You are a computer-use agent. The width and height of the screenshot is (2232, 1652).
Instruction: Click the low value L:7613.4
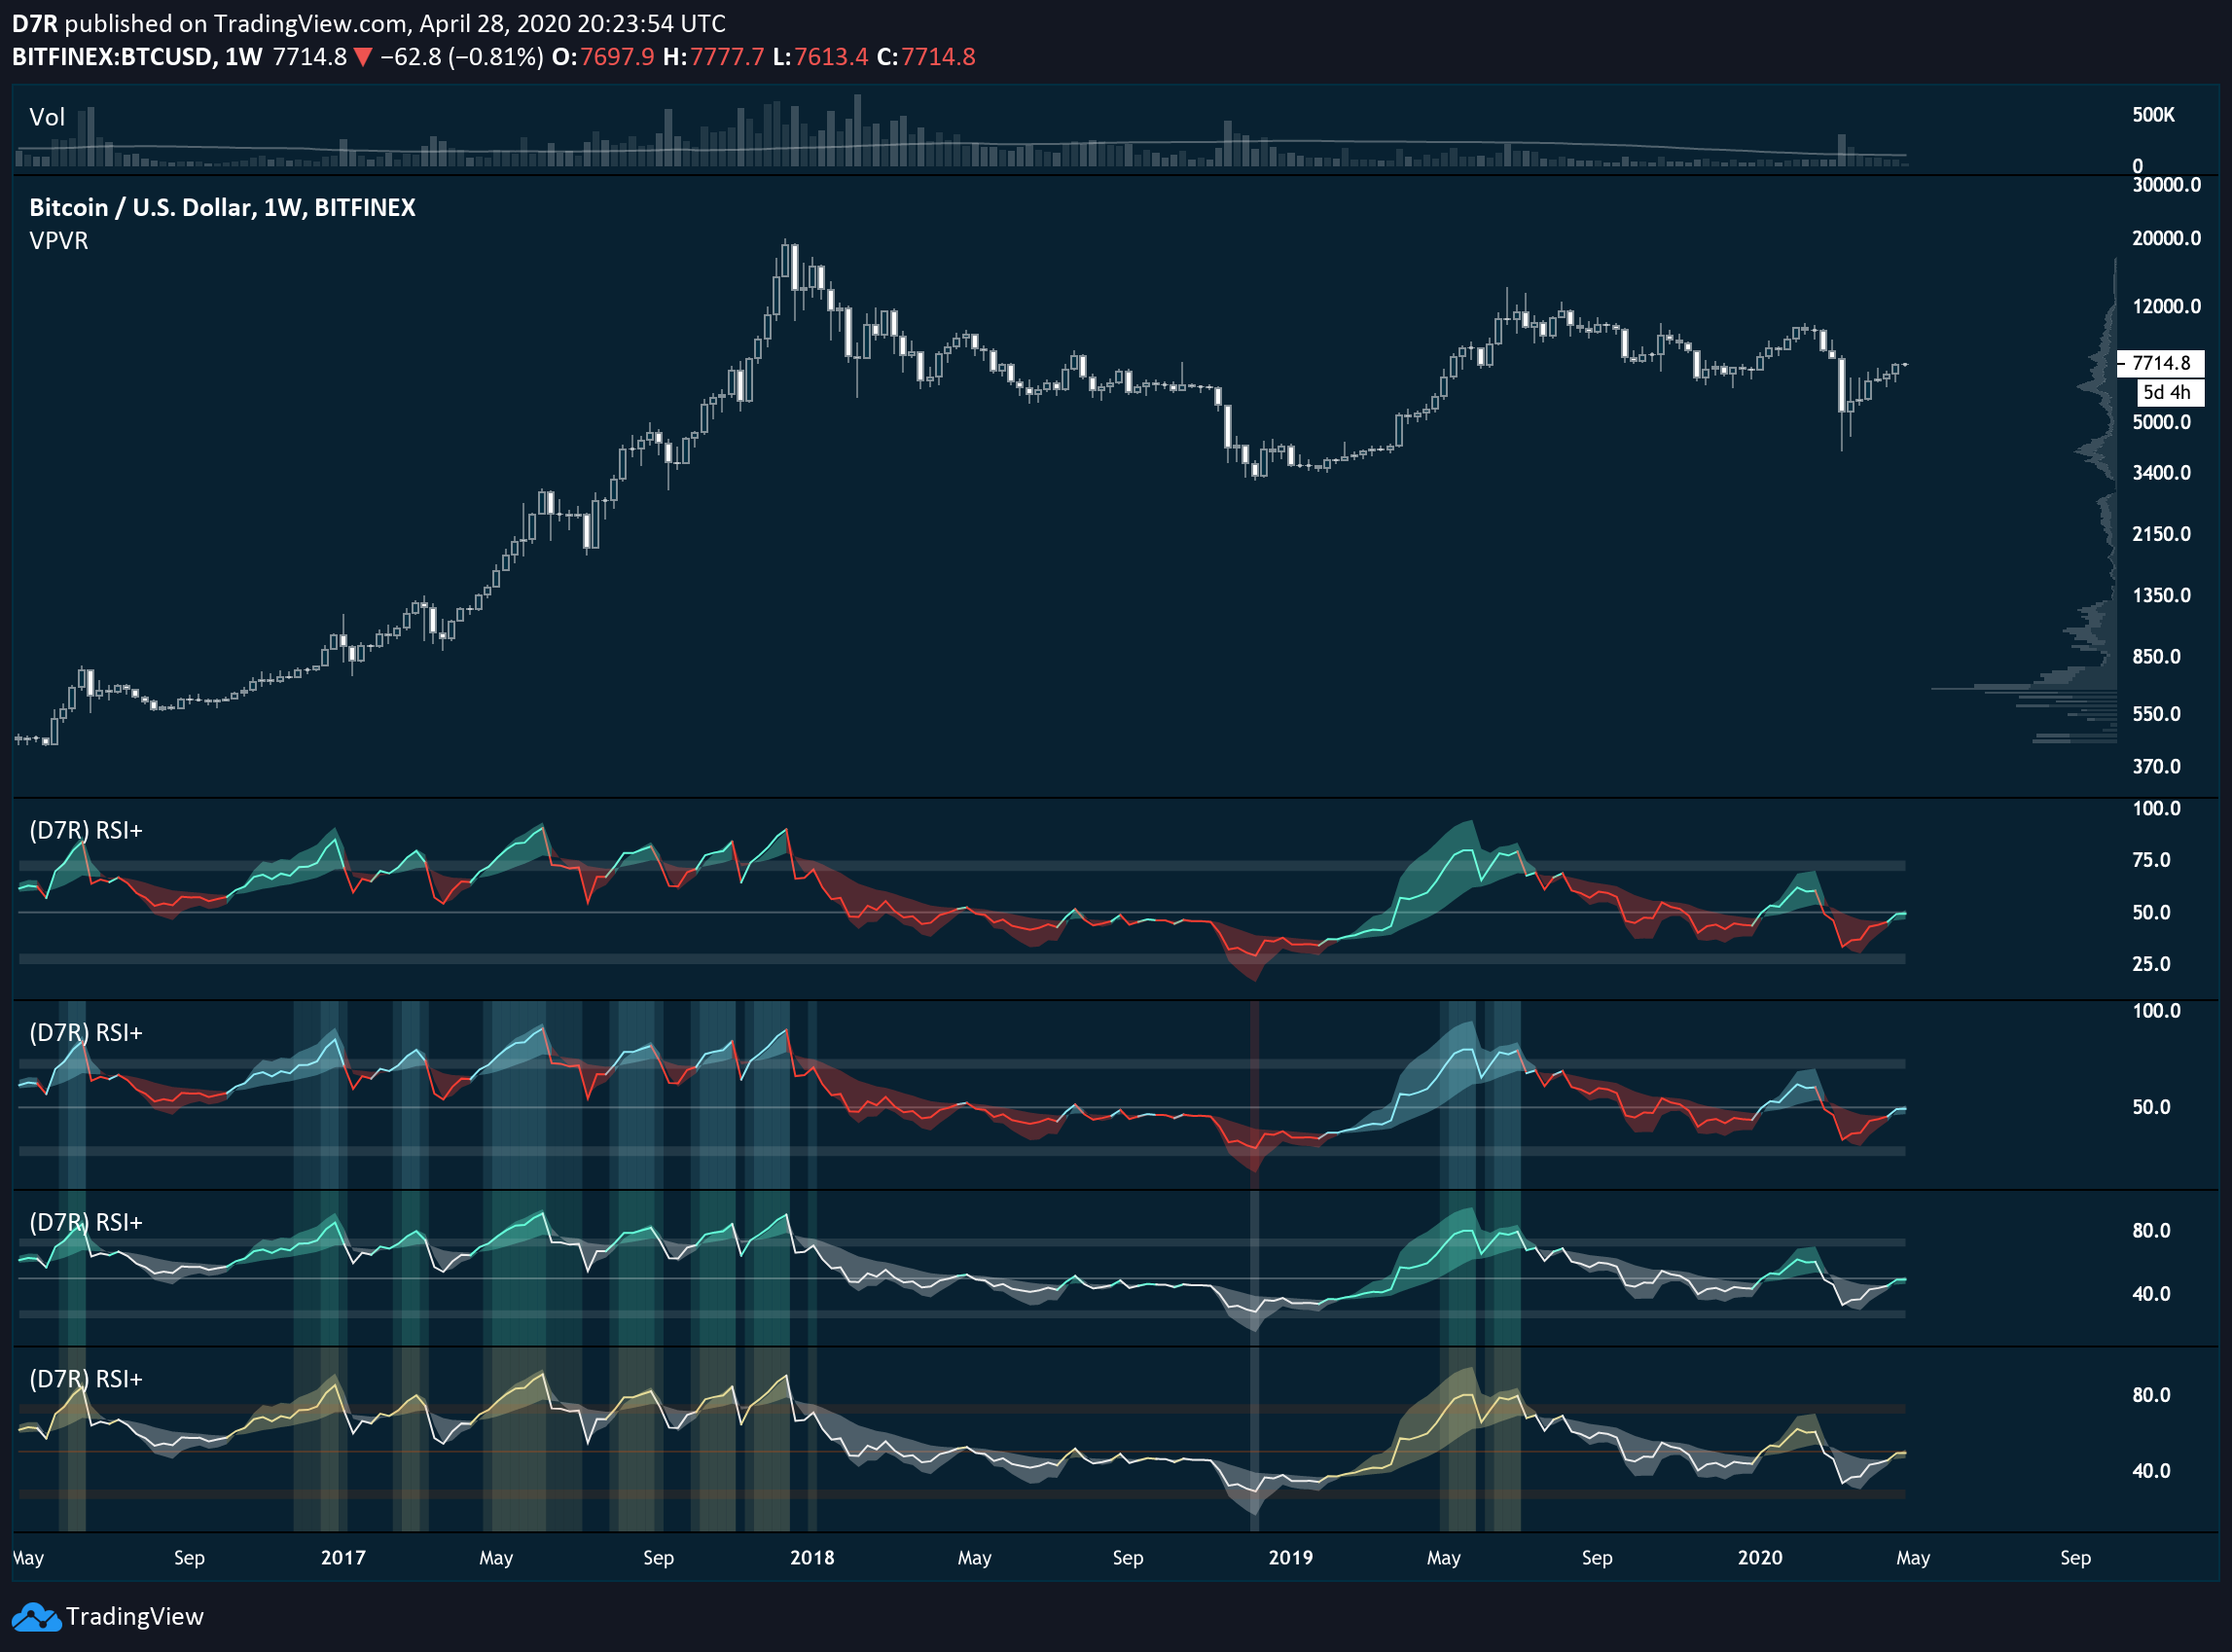click(x=820, y=57)
